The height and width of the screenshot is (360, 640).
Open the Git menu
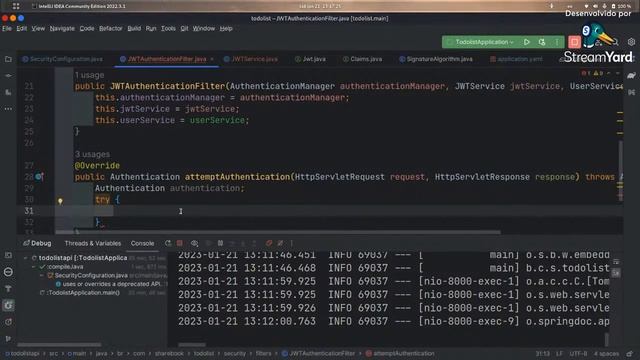[184, 29]
